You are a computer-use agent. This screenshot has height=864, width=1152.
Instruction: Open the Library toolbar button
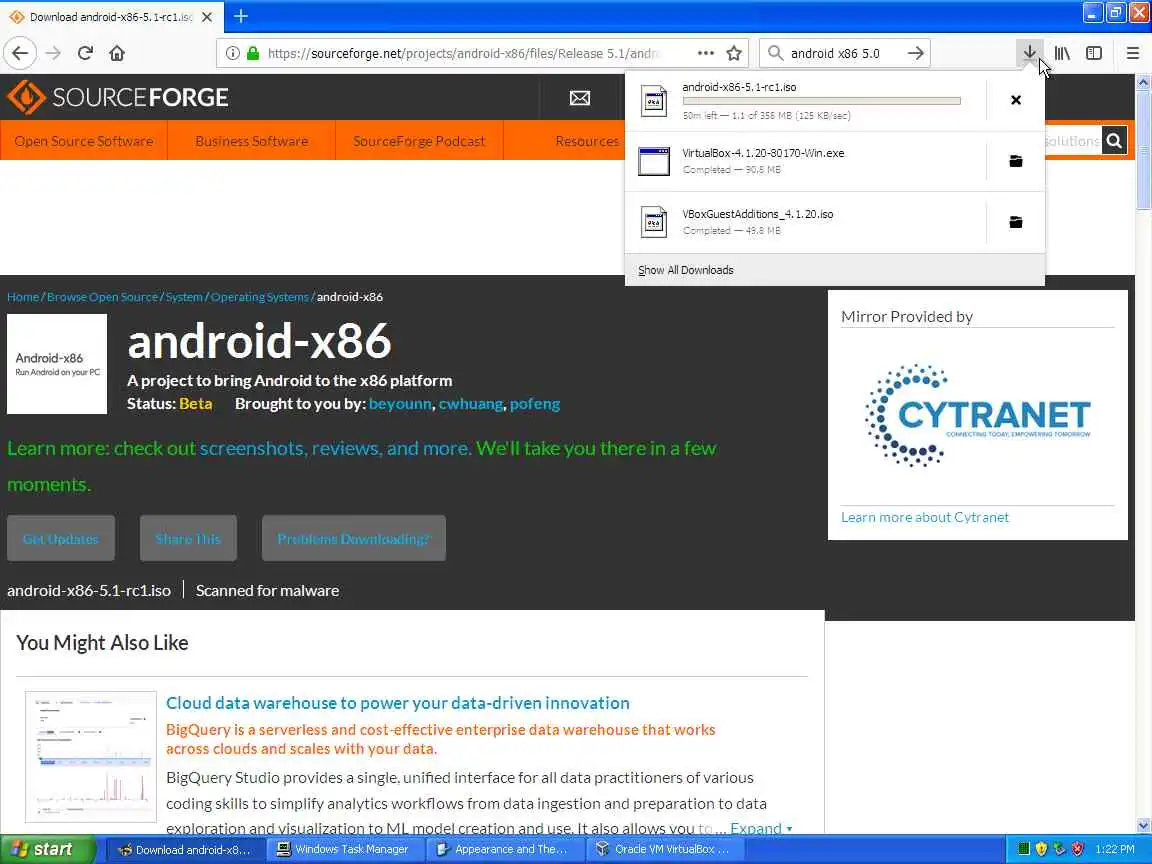(1062, 53)
